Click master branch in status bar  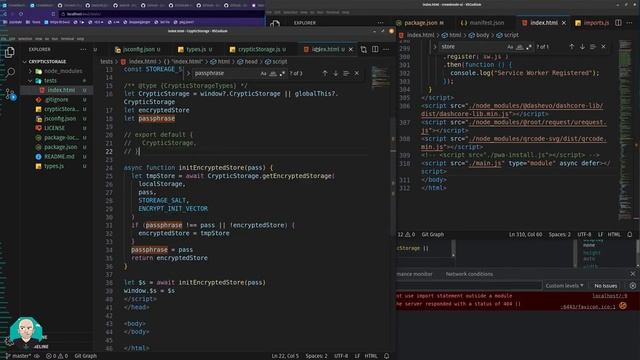click(x=17, y=356)
